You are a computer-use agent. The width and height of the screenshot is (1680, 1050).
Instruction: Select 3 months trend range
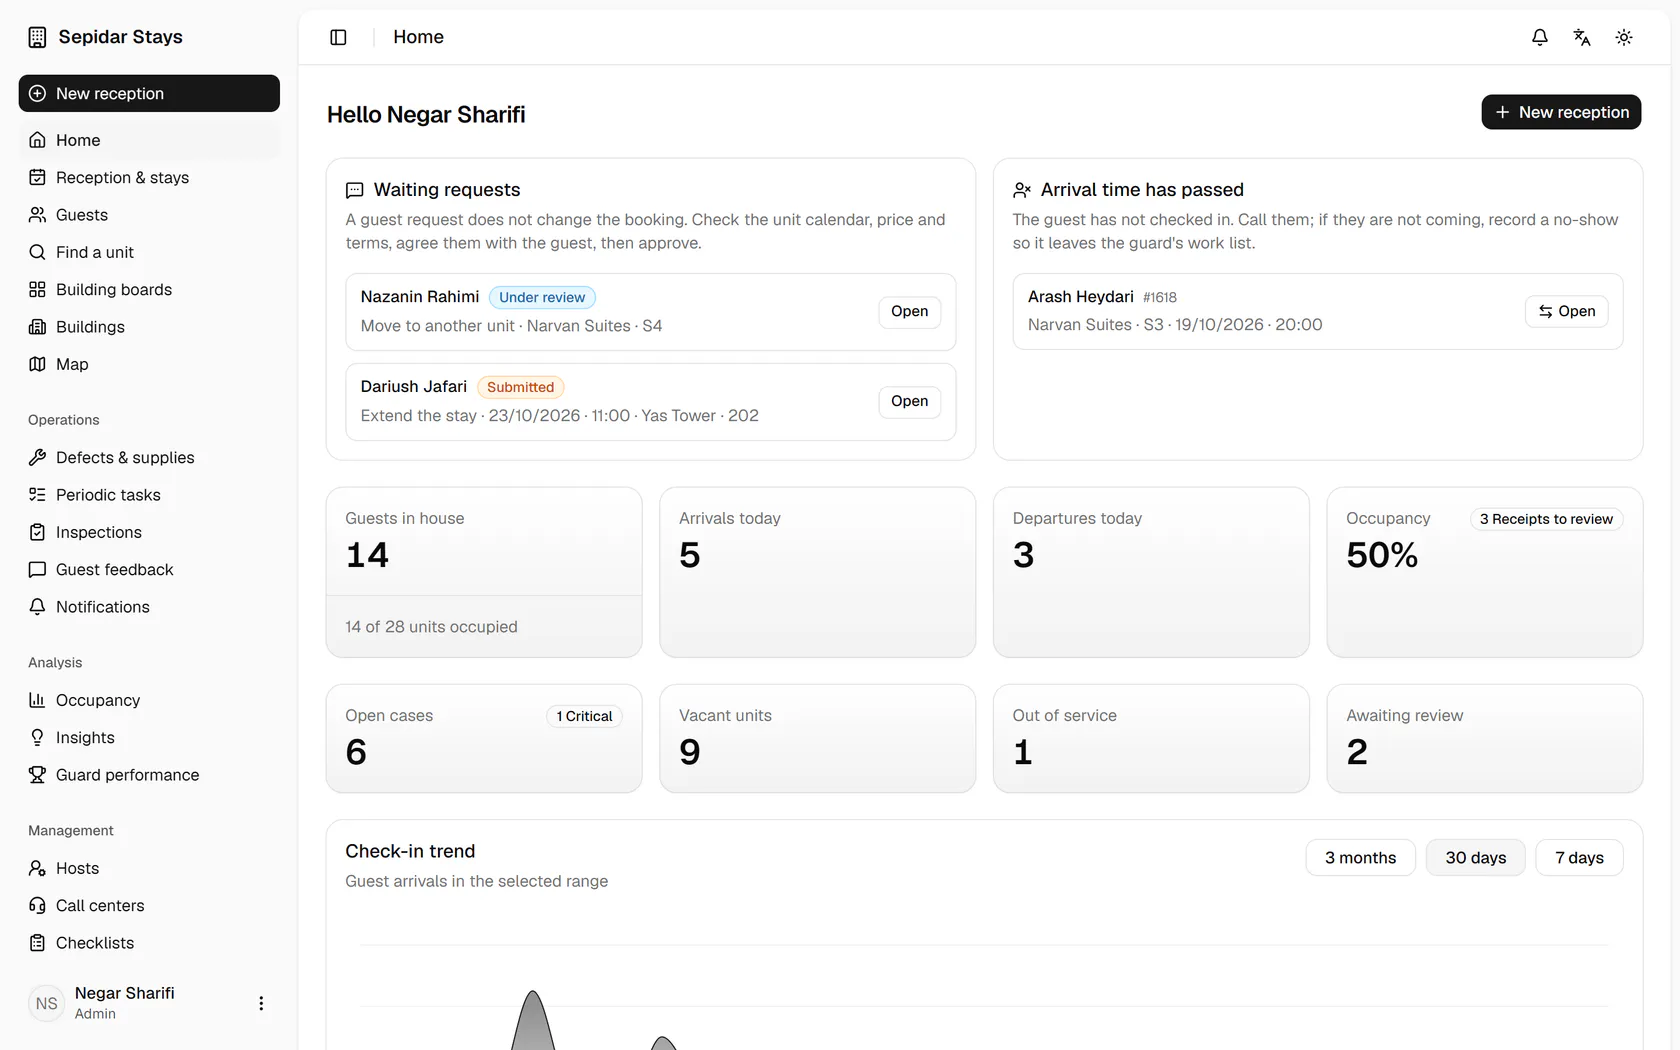[x=1360, y=858]
